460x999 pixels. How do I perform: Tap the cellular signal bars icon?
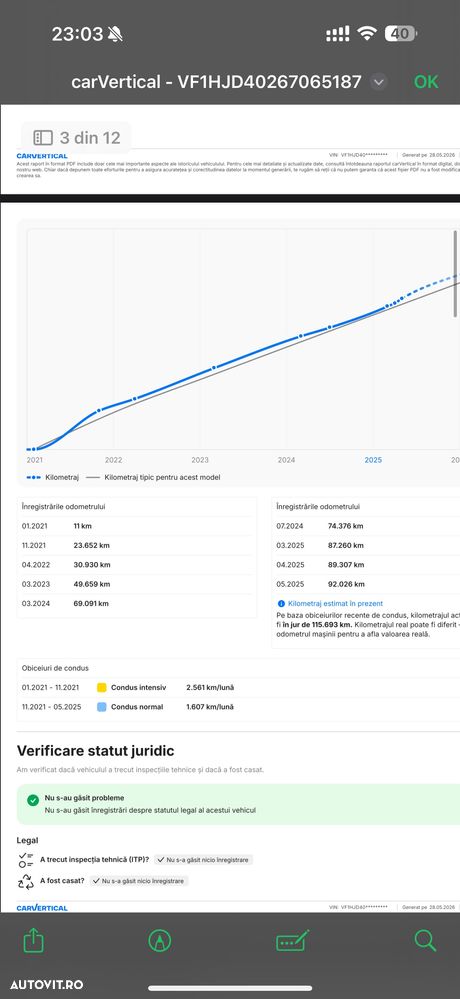click(338, 34)
